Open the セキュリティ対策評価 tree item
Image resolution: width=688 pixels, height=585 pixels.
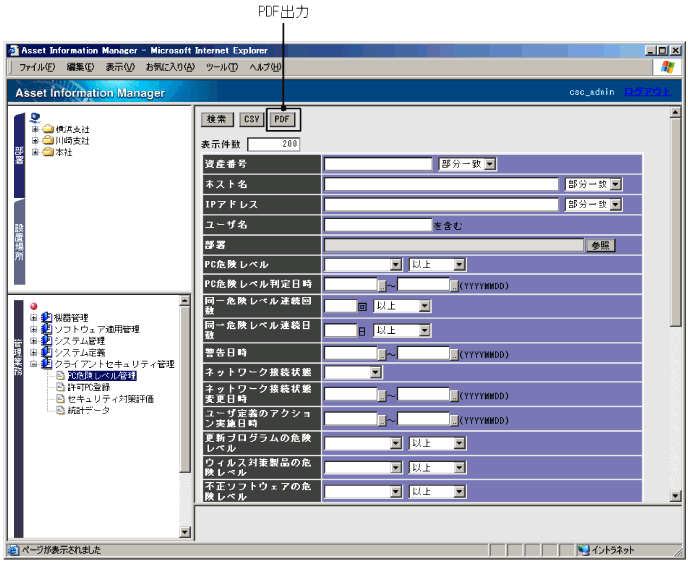click(111, 398)
